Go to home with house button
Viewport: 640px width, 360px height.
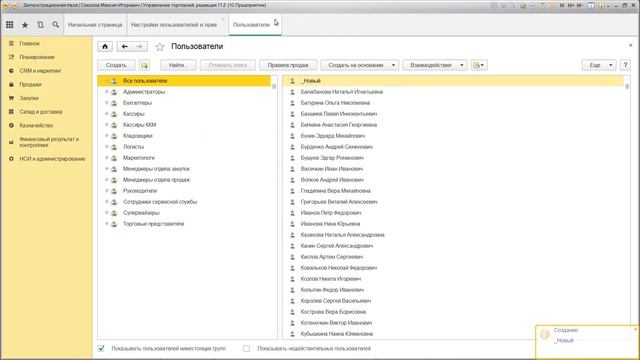[105, 47]
